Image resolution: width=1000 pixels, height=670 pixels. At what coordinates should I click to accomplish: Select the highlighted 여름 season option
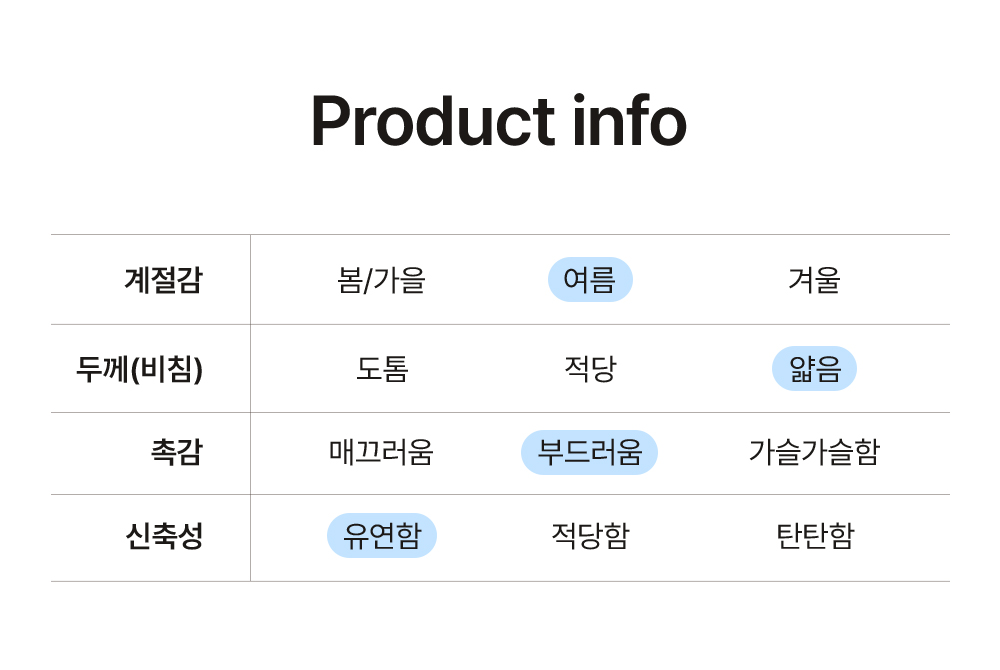tap(590, 280)
